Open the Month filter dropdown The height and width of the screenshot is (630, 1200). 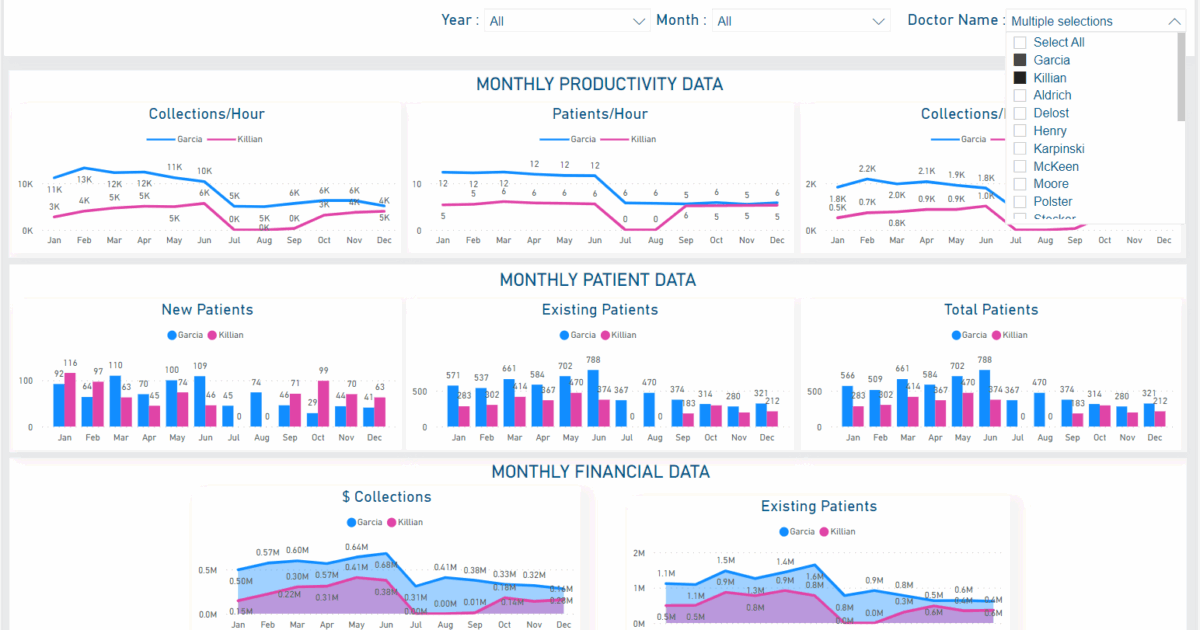(x=879, y=21)
